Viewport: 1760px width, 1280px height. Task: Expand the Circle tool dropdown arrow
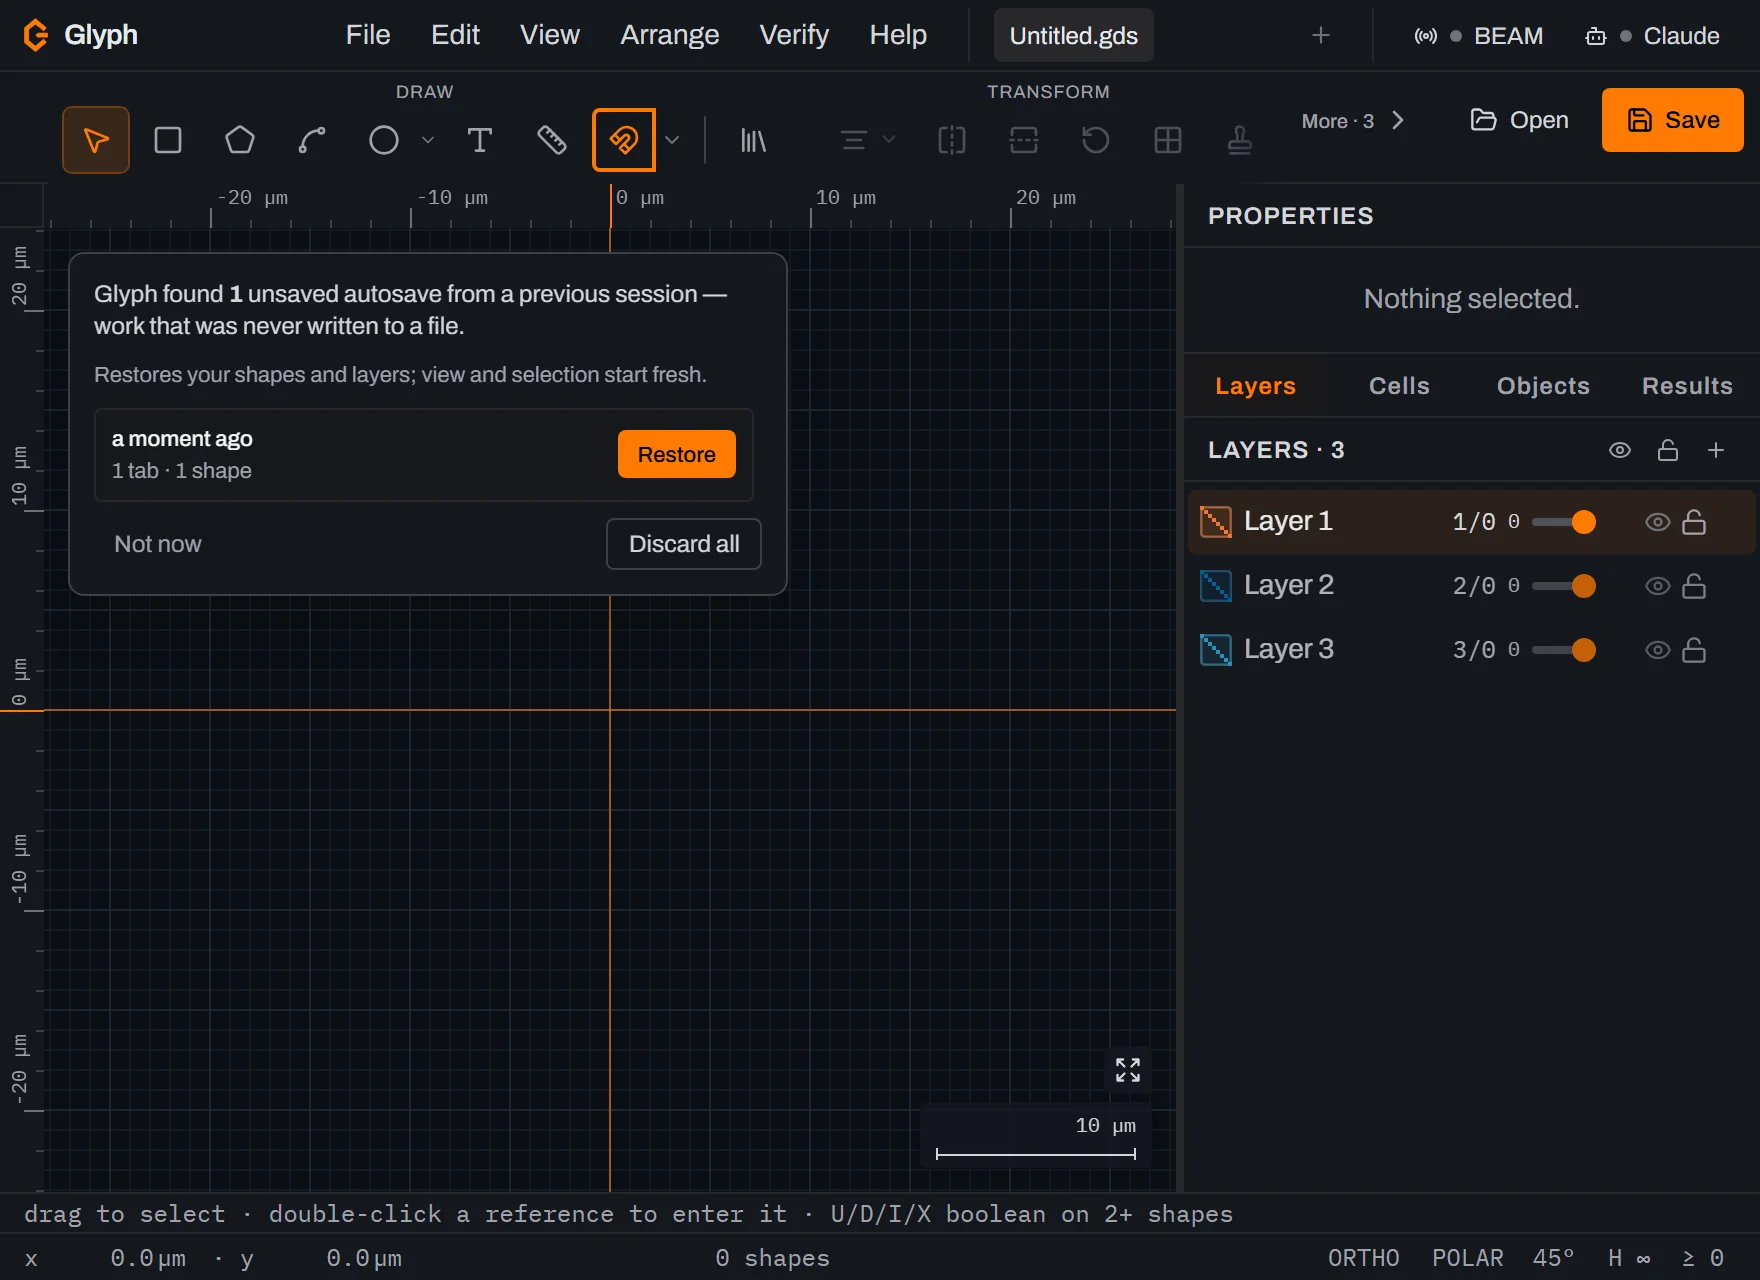[428, 140]
